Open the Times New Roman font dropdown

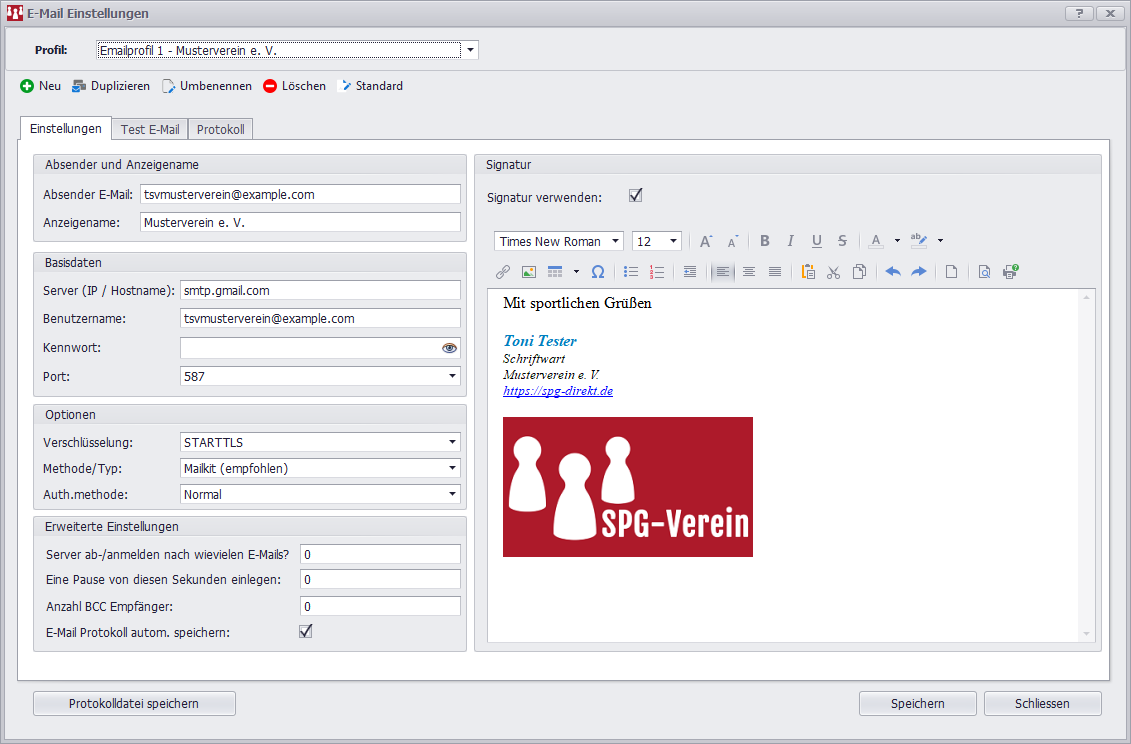pyautogui.click(x=615, y=241)
